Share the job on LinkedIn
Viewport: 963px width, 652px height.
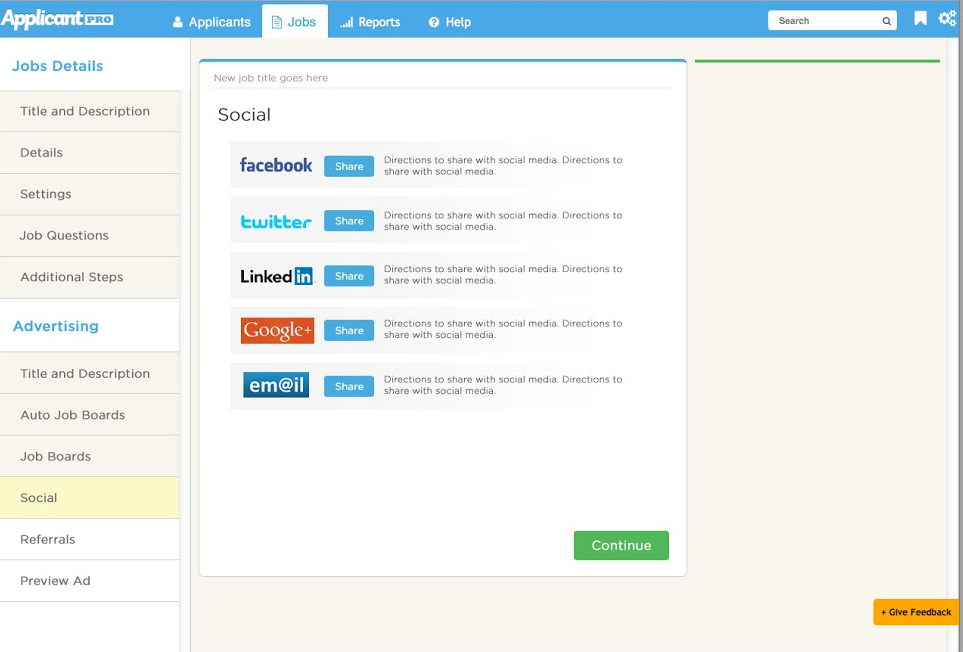pyautogui.click(x=349, y=276)
